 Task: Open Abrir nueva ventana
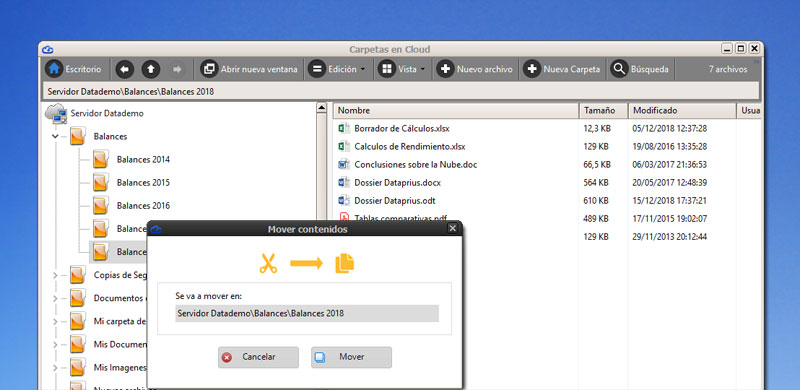[249, 69]
